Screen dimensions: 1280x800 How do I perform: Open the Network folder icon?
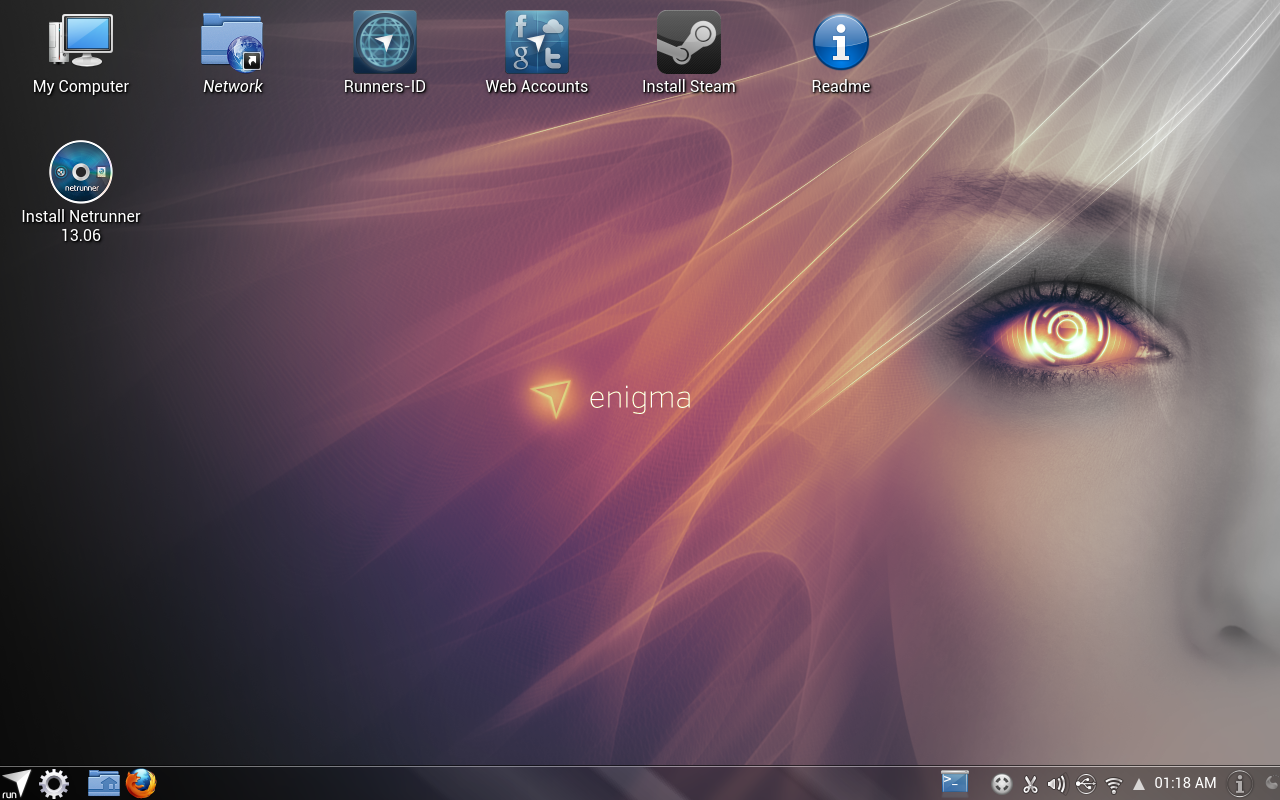tap(232, 42)
